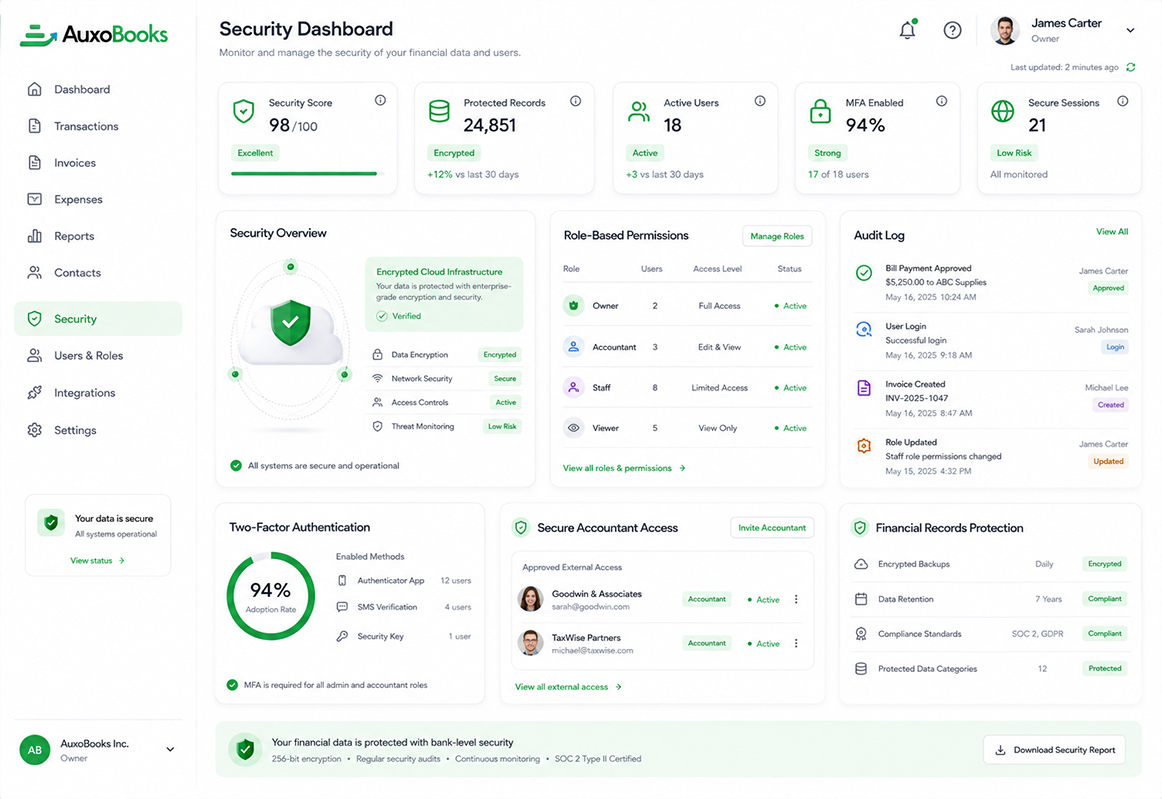
Task: Show info for Security Score card
Action: coord(380,100)
